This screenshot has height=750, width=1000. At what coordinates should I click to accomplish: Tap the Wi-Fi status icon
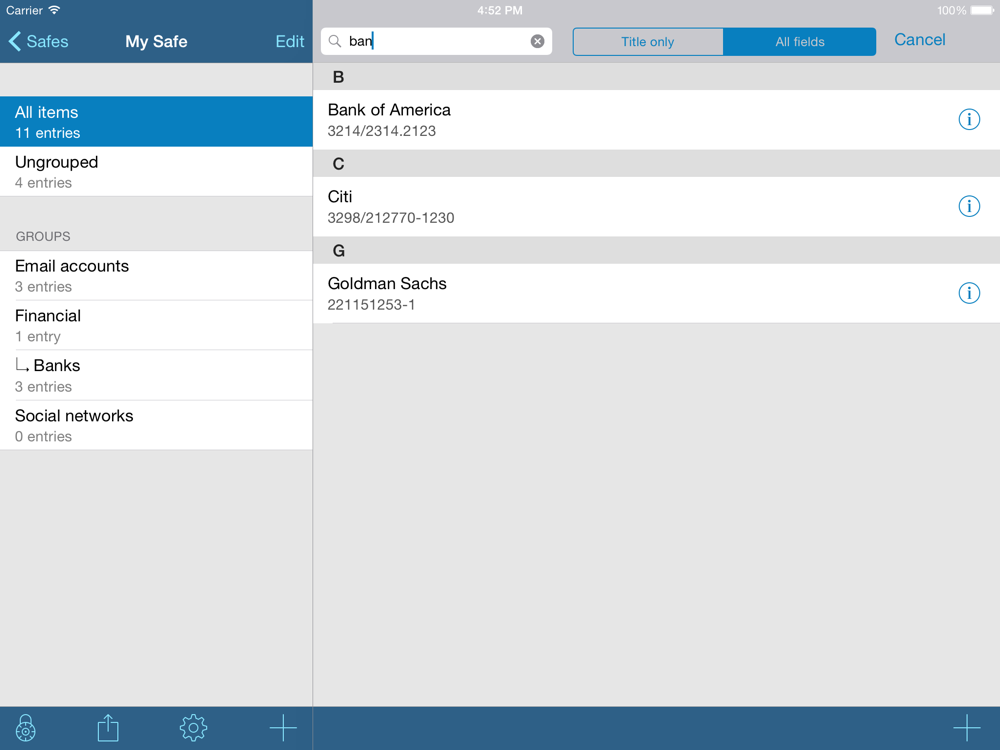click(55, 10)
